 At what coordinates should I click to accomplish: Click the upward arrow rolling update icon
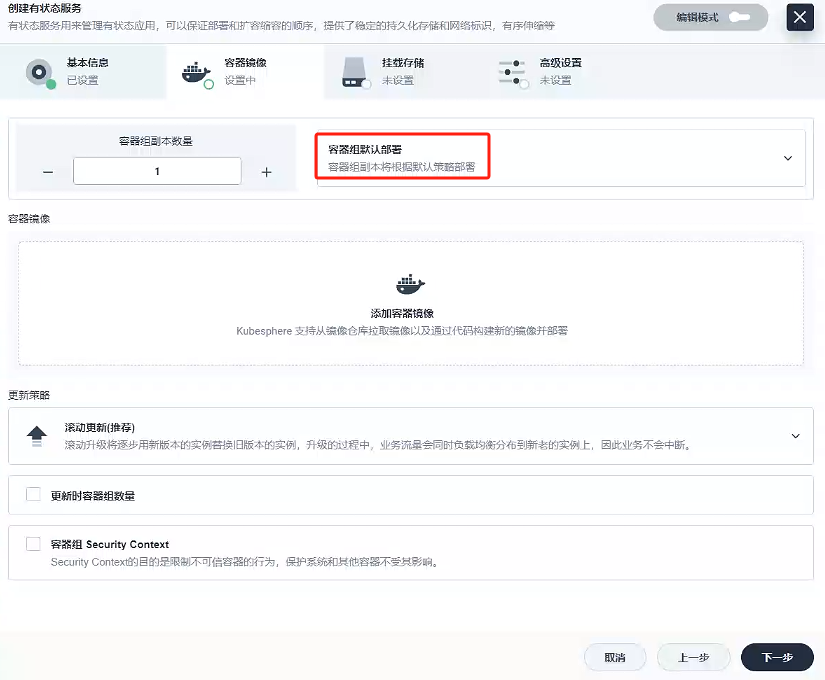(x=37, y=436)
